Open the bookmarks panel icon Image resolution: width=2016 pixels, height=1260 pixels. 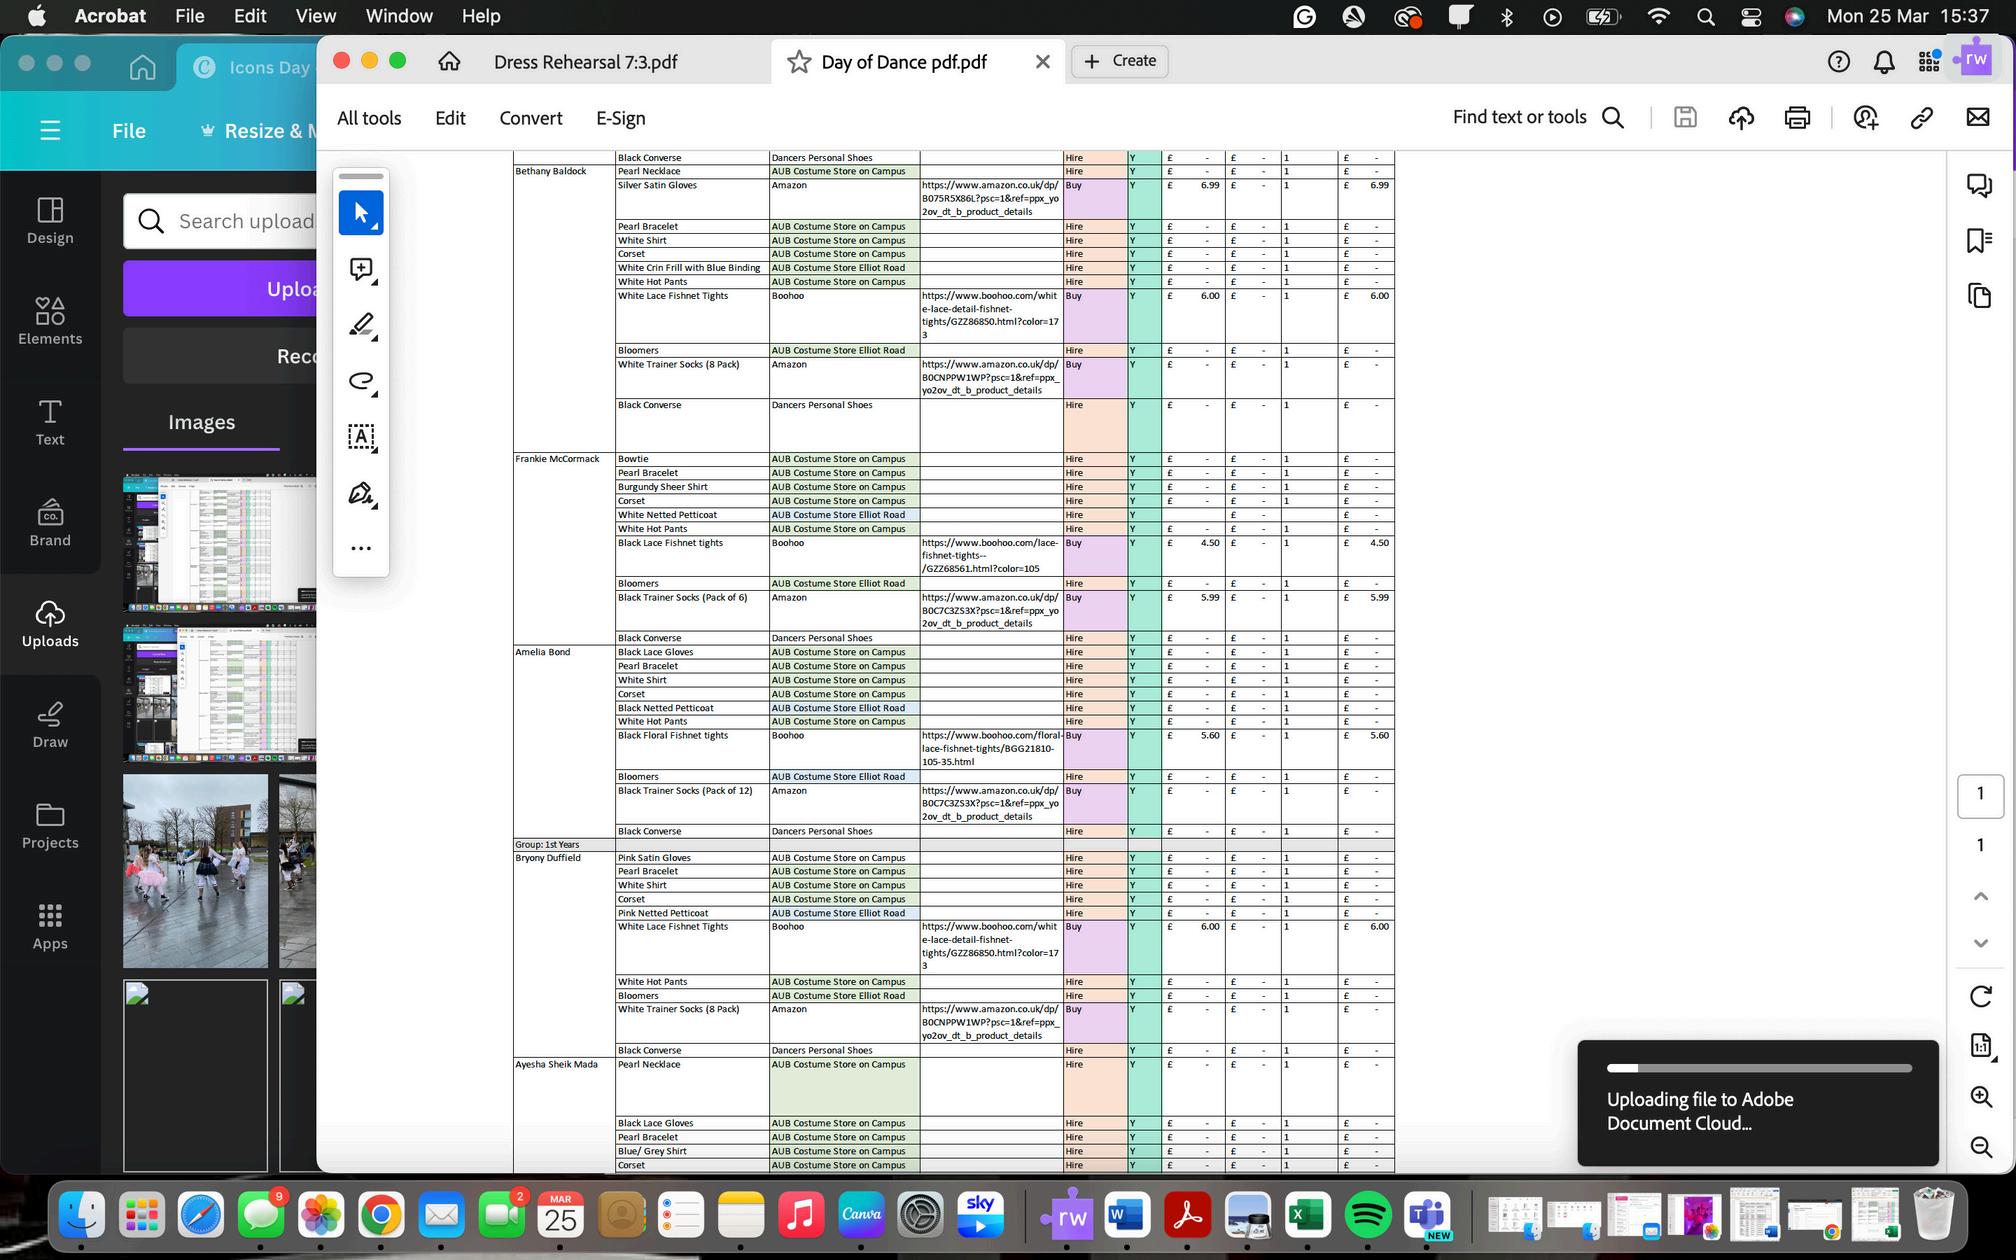tap(1979, 240)
